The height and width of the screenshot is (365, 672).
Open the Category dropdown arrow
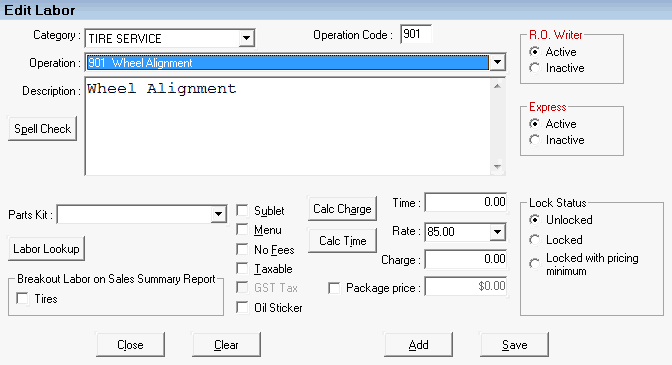(x=246, y=38)
